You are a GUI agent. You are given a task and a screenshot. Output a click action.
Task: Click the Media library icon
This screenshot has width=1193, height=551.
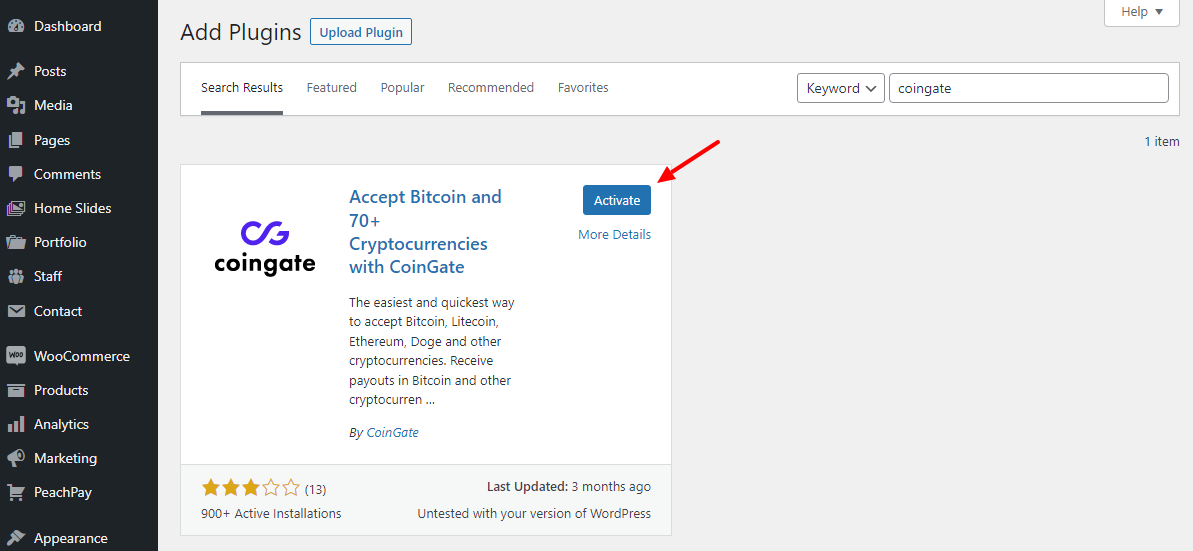pyautogui.click(x=16, y=106)
